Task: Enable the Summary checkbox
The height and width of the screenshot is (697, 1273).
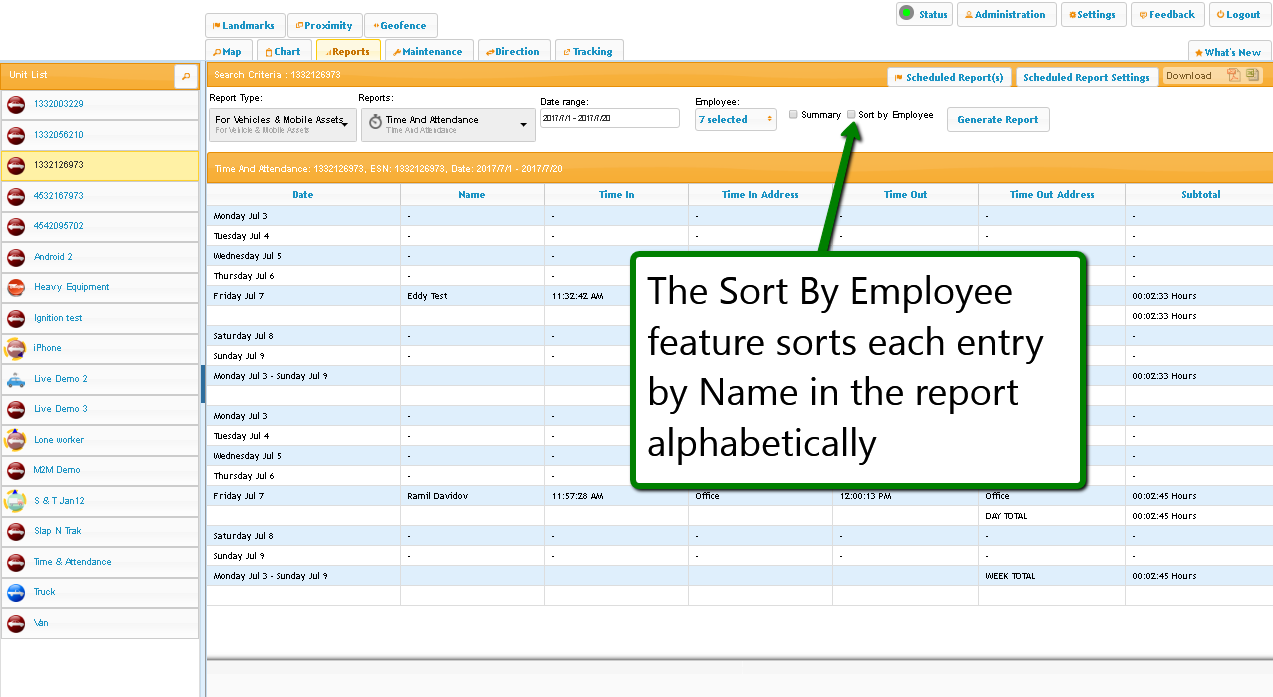Action: (x=793, y=115)
